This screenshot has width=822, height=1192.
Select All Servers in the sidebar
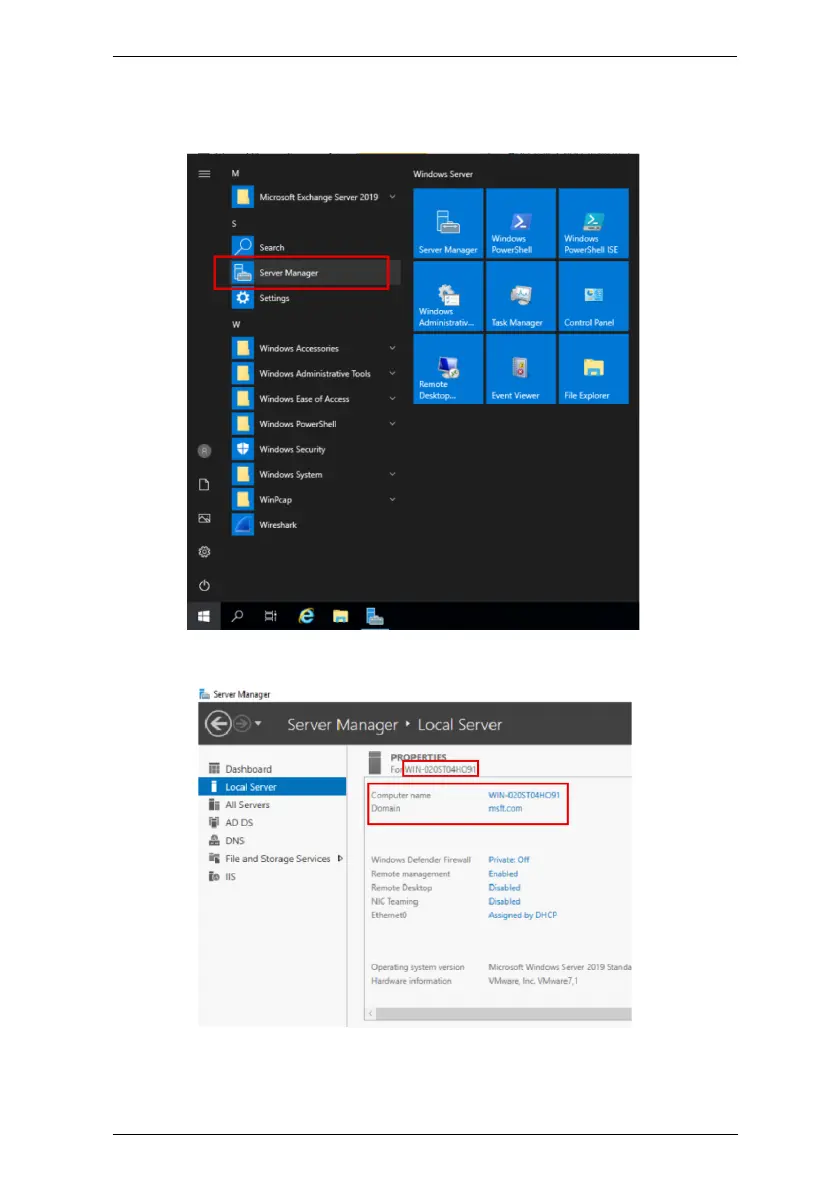point(272,804)
